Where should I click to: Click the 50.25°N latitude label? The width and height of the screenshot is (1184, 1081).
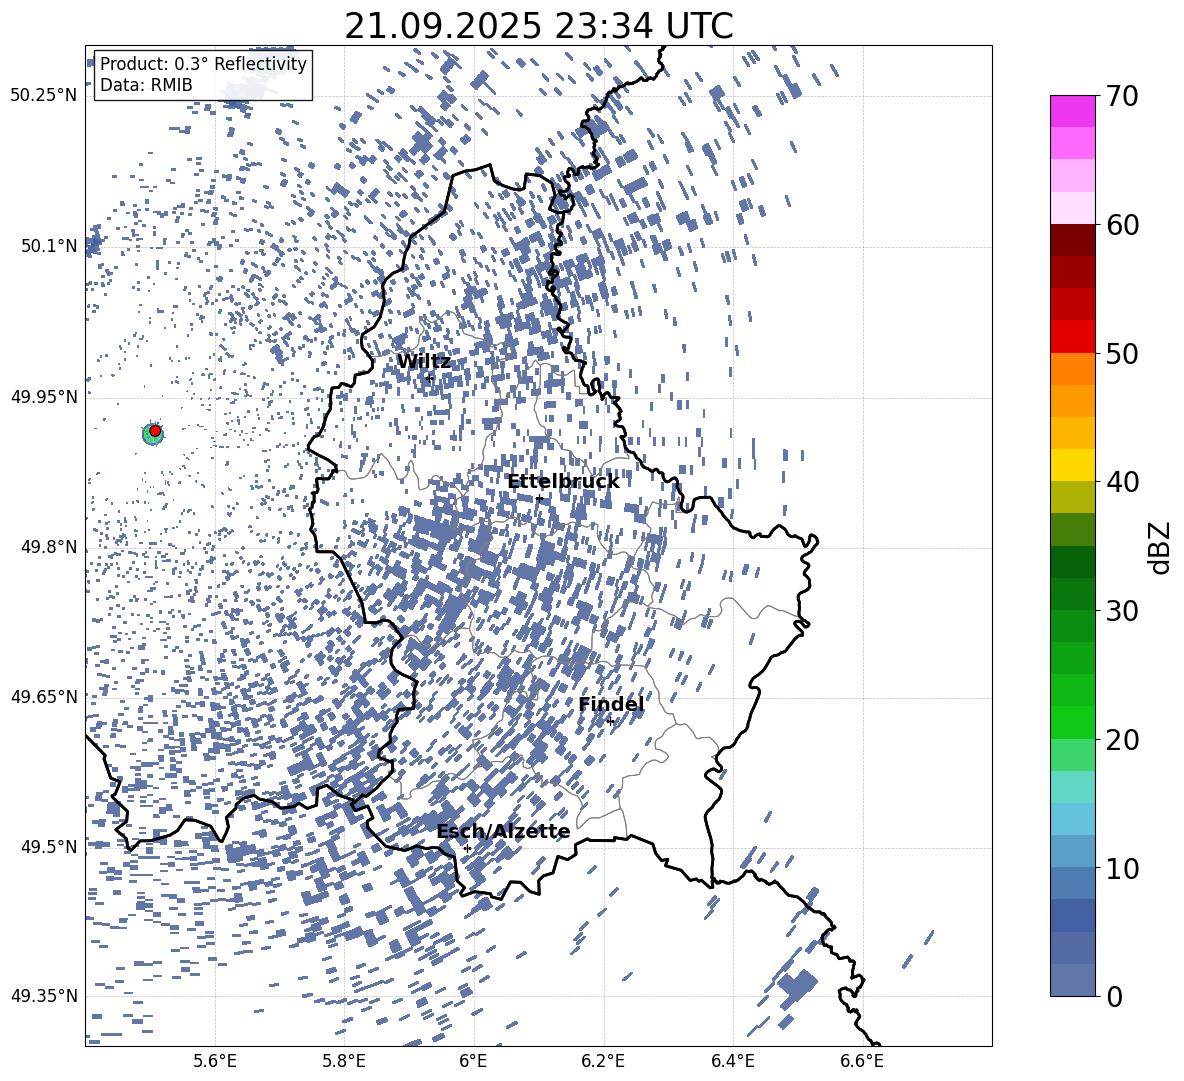coord(44,96)
